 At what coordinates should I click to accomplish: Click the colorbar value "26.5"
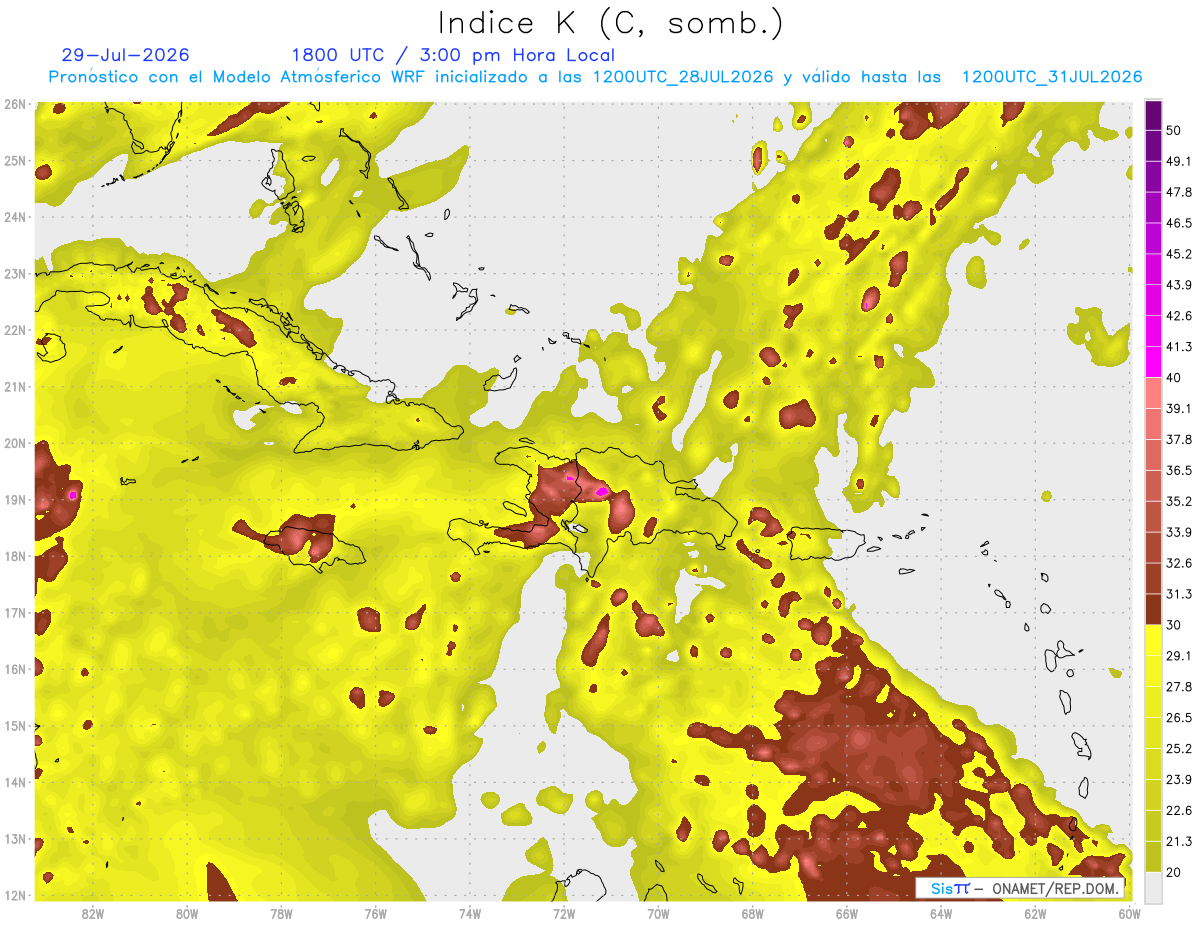1179,718
